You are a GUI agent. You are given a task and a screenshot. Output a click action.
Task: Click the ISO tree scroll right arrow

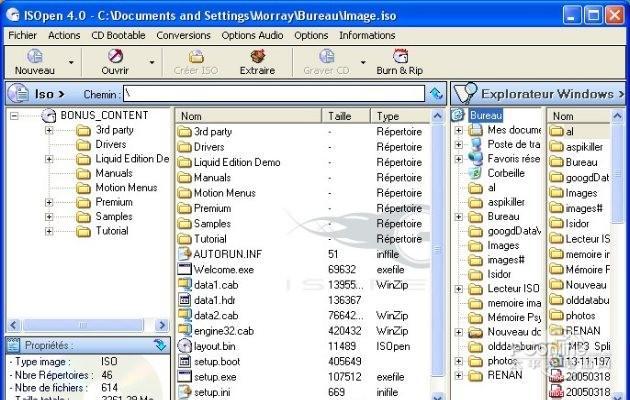point(162,325)
